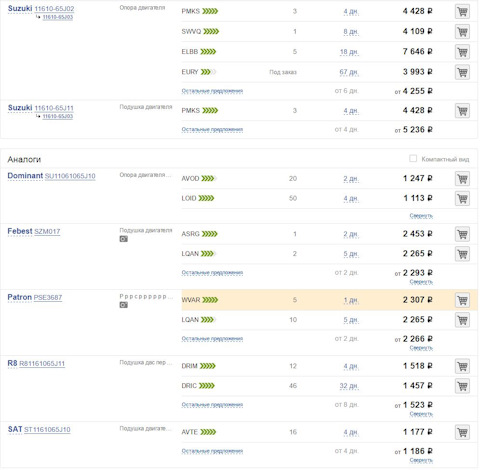Add Febest ASRG 2 453 ₽ to cart

coord(462,234)
